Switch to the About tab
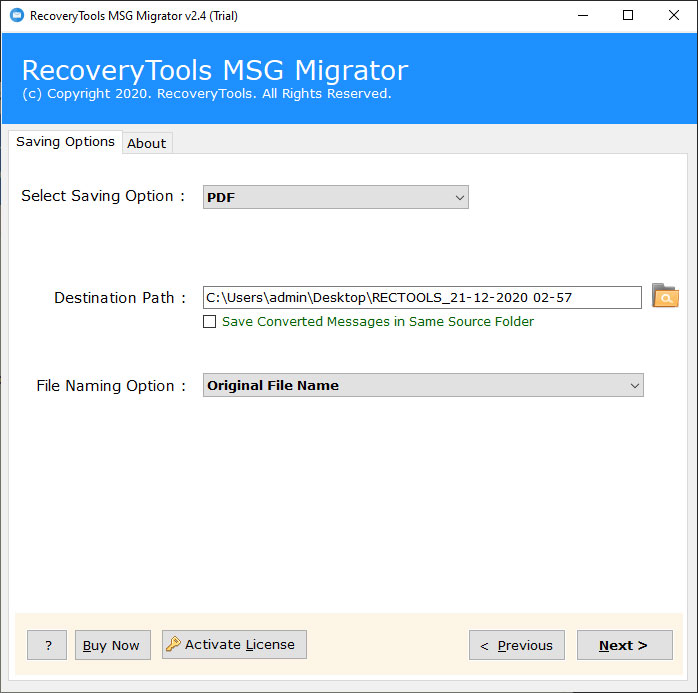Viewport: 698px width, 693px height. coord(146,143)
